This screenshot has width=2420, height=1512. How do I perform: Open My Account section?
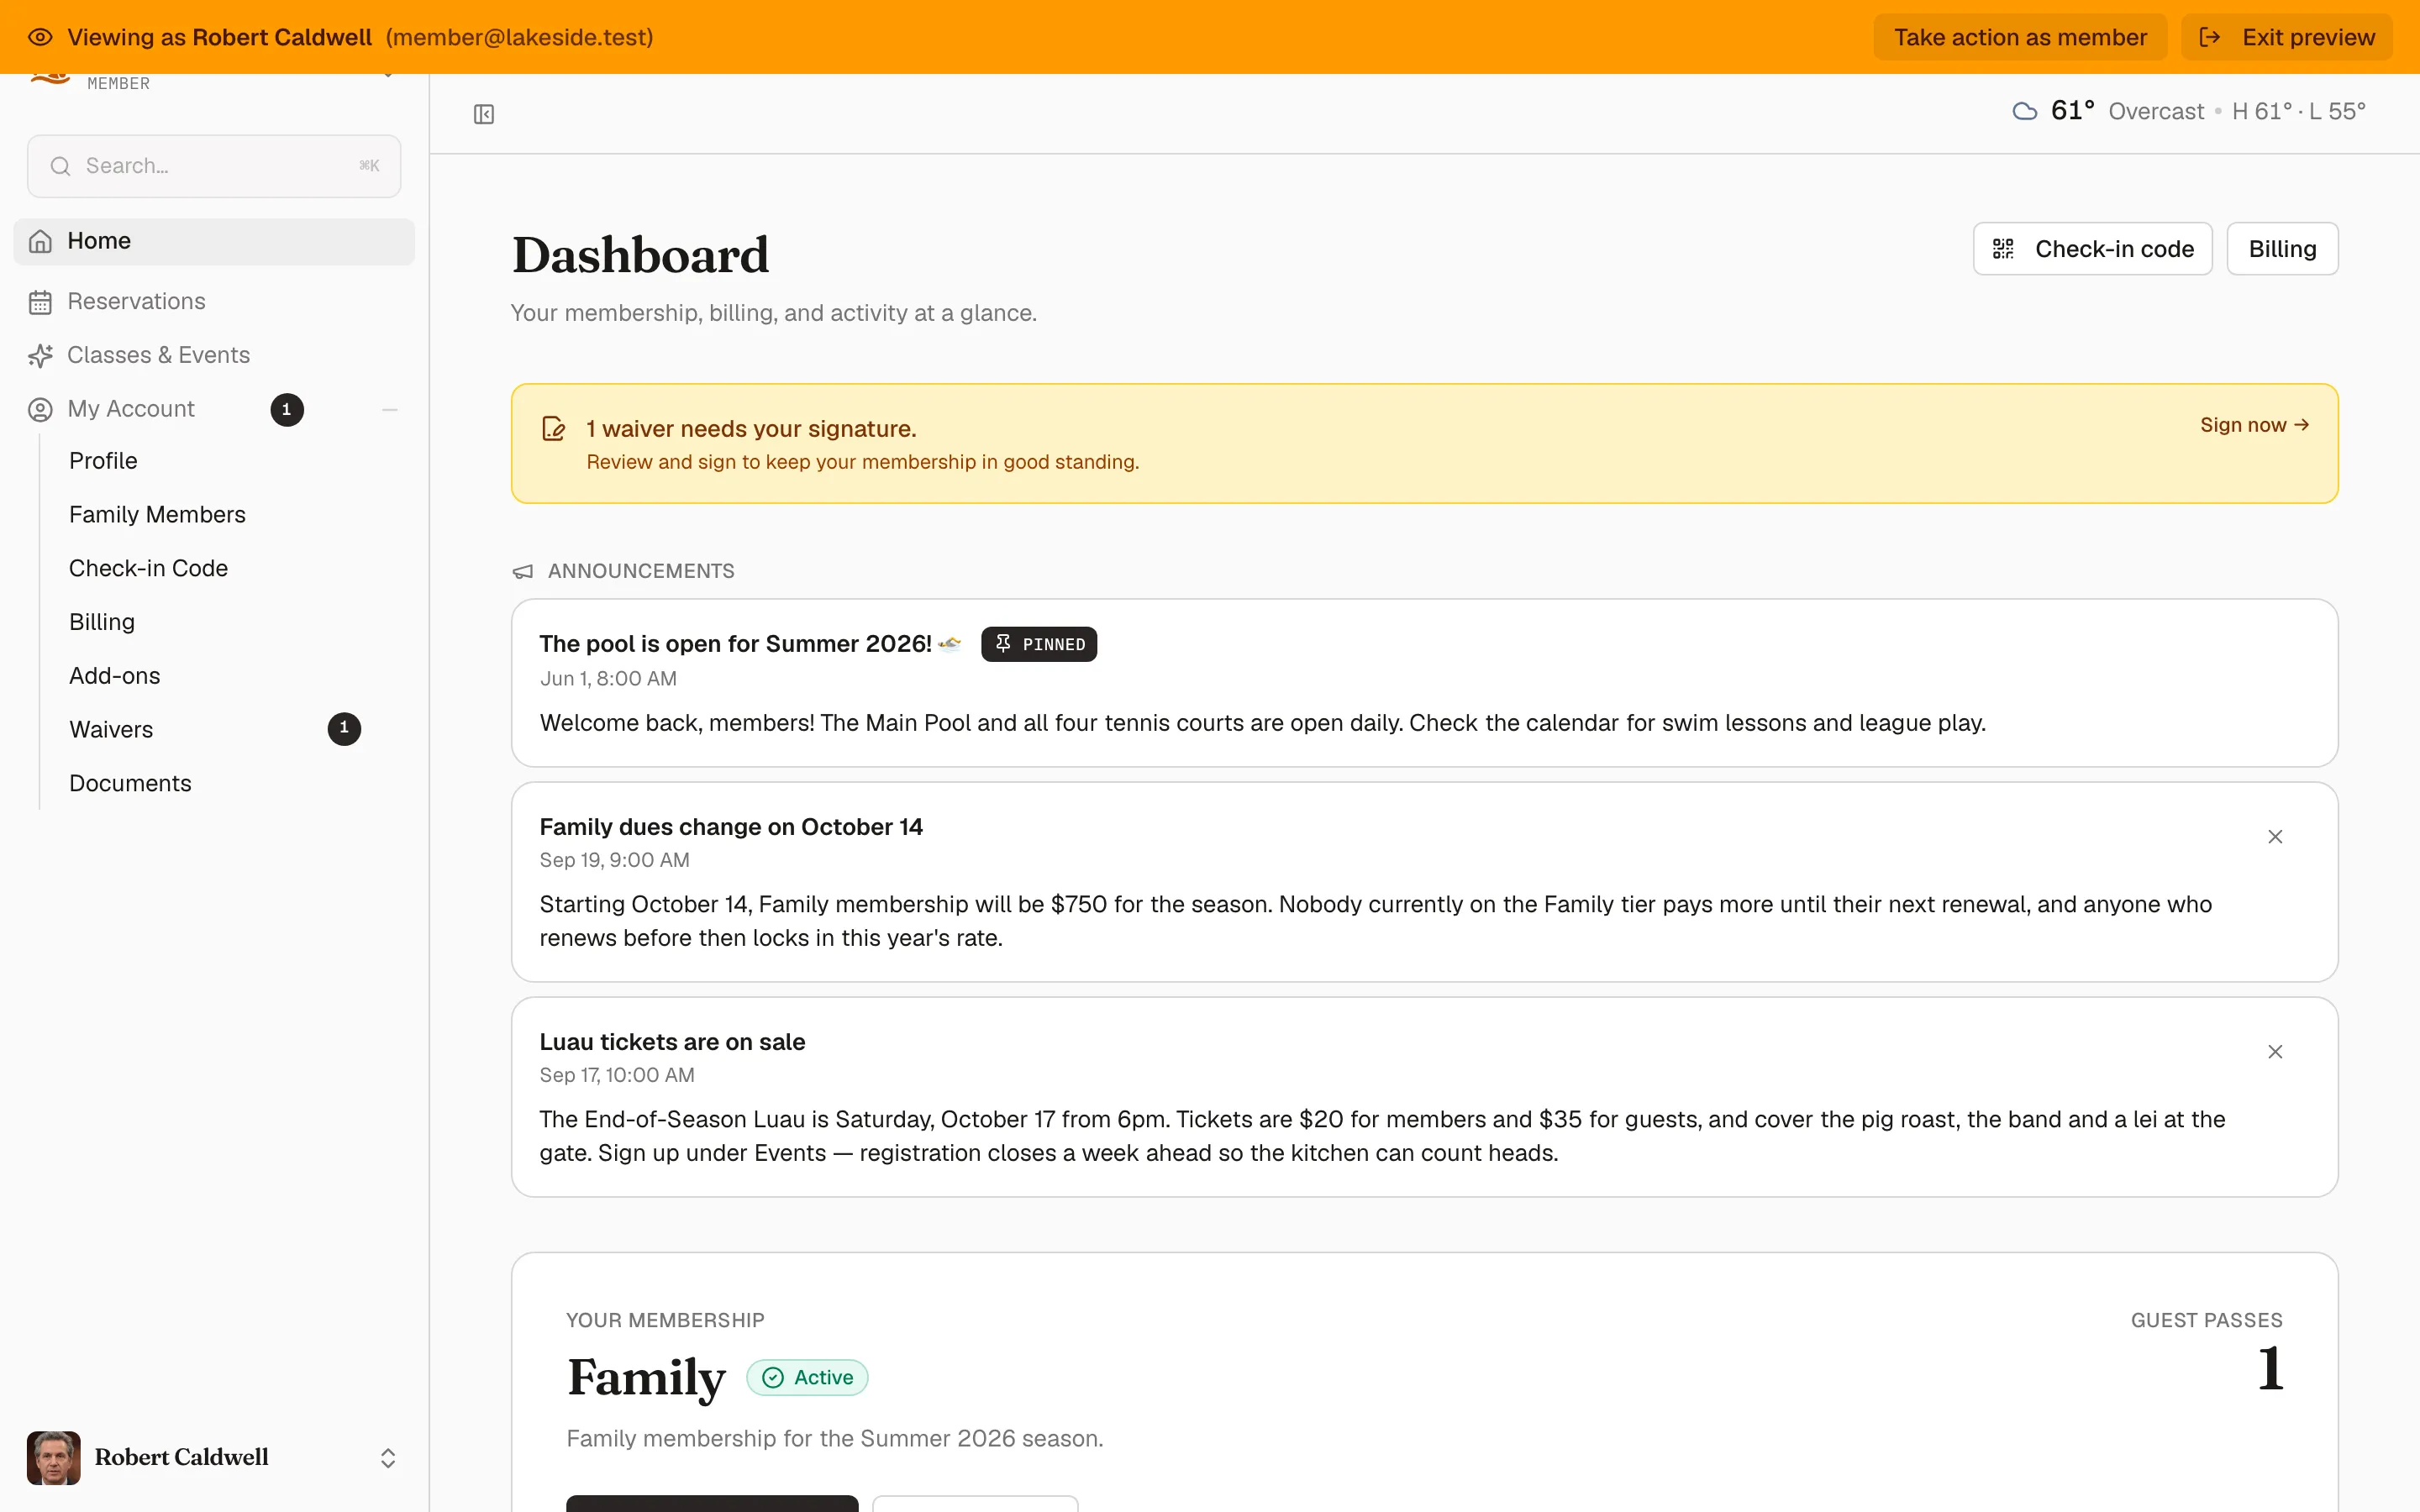pos(131,409)
